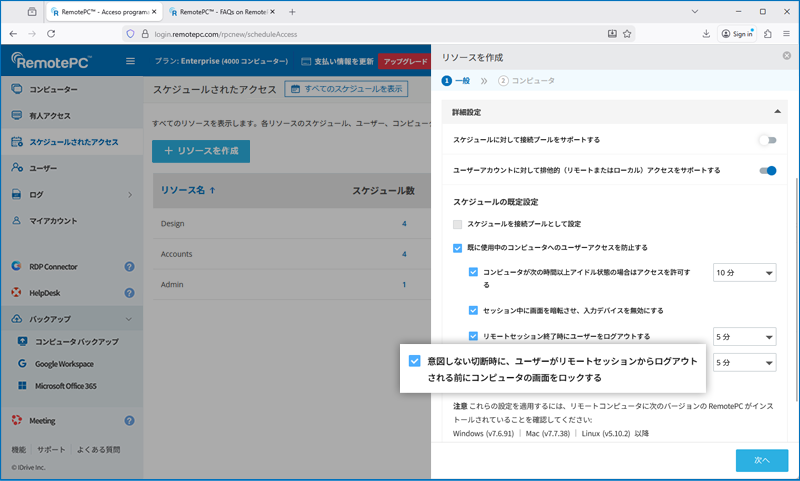Uncheck セッション中に画面を暗転させる checkbox
Viewport: 800px width, 481px height.
tap(473, 310)
